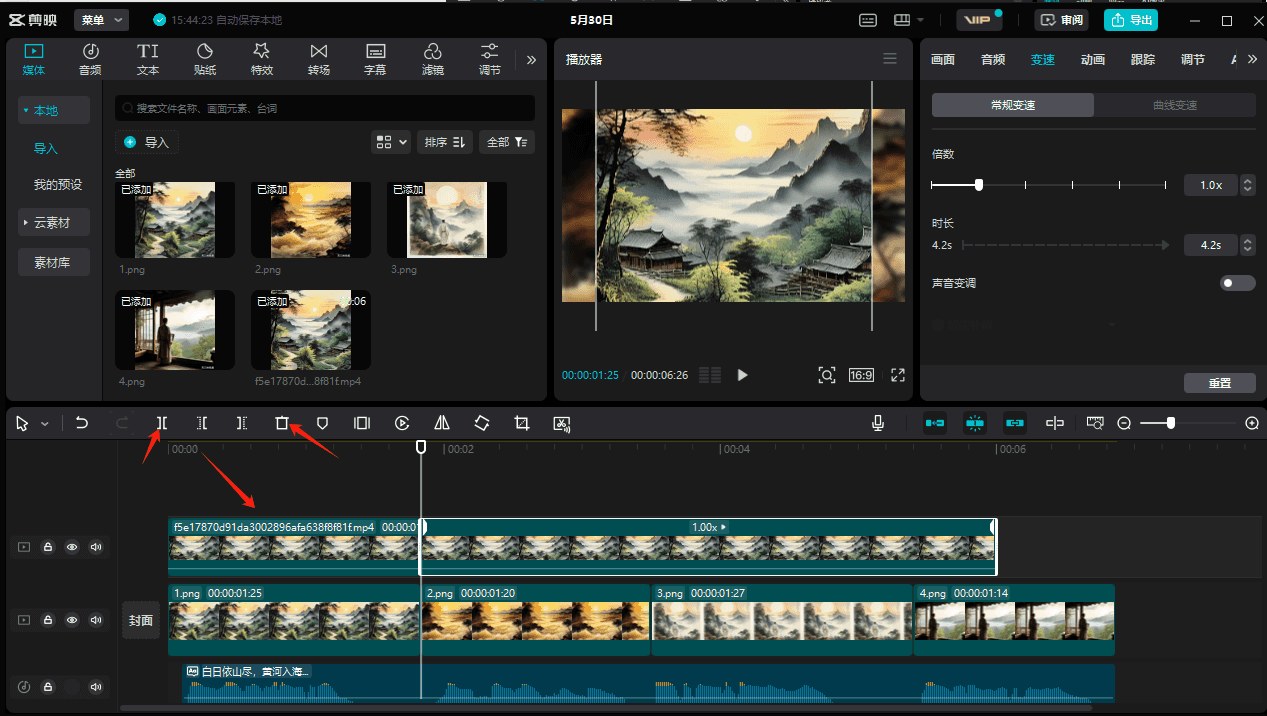Click the undo arrow in timeline toolbar
The height and width of the screenshot is (716, 1267).
click(x=82, y=423)
